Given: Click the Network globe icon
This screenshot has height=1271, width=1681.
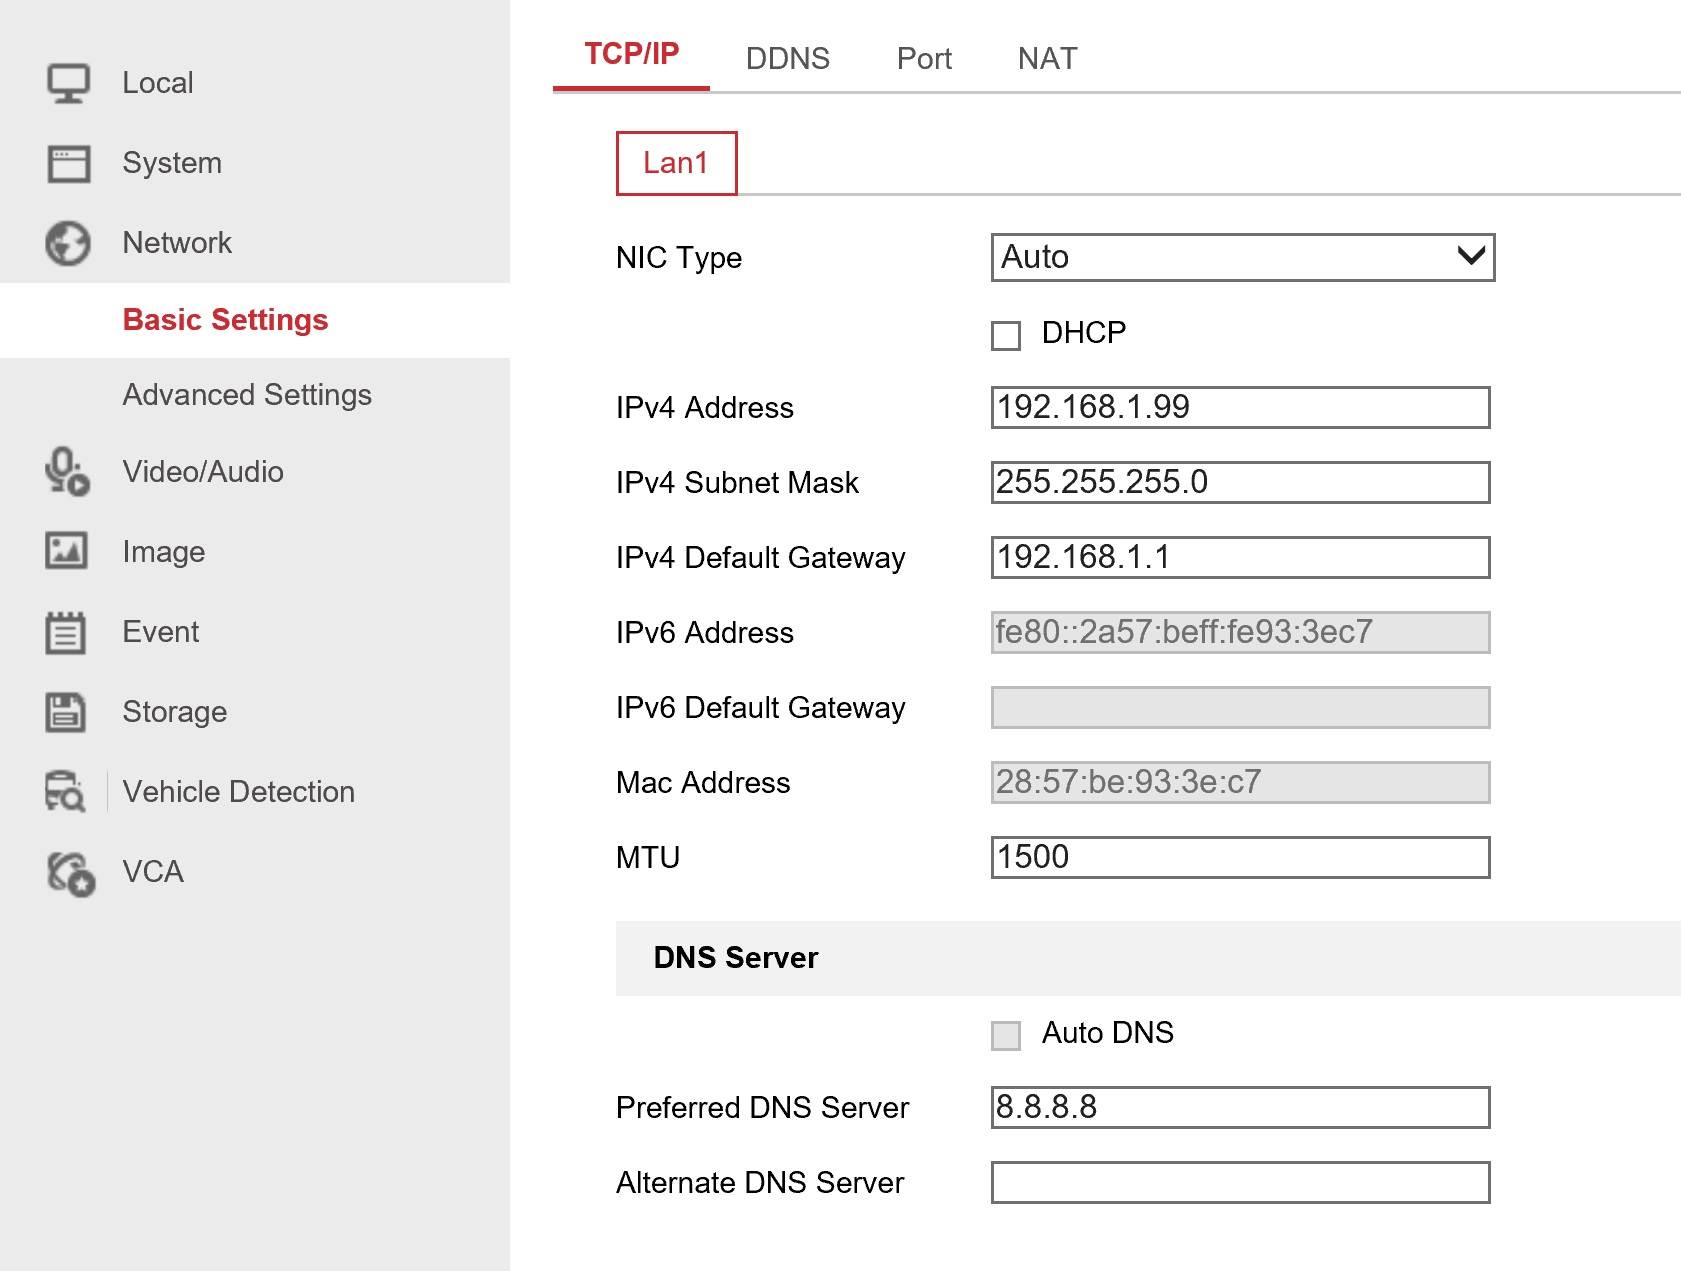Looking at the screenshot, I should [68, 243].
